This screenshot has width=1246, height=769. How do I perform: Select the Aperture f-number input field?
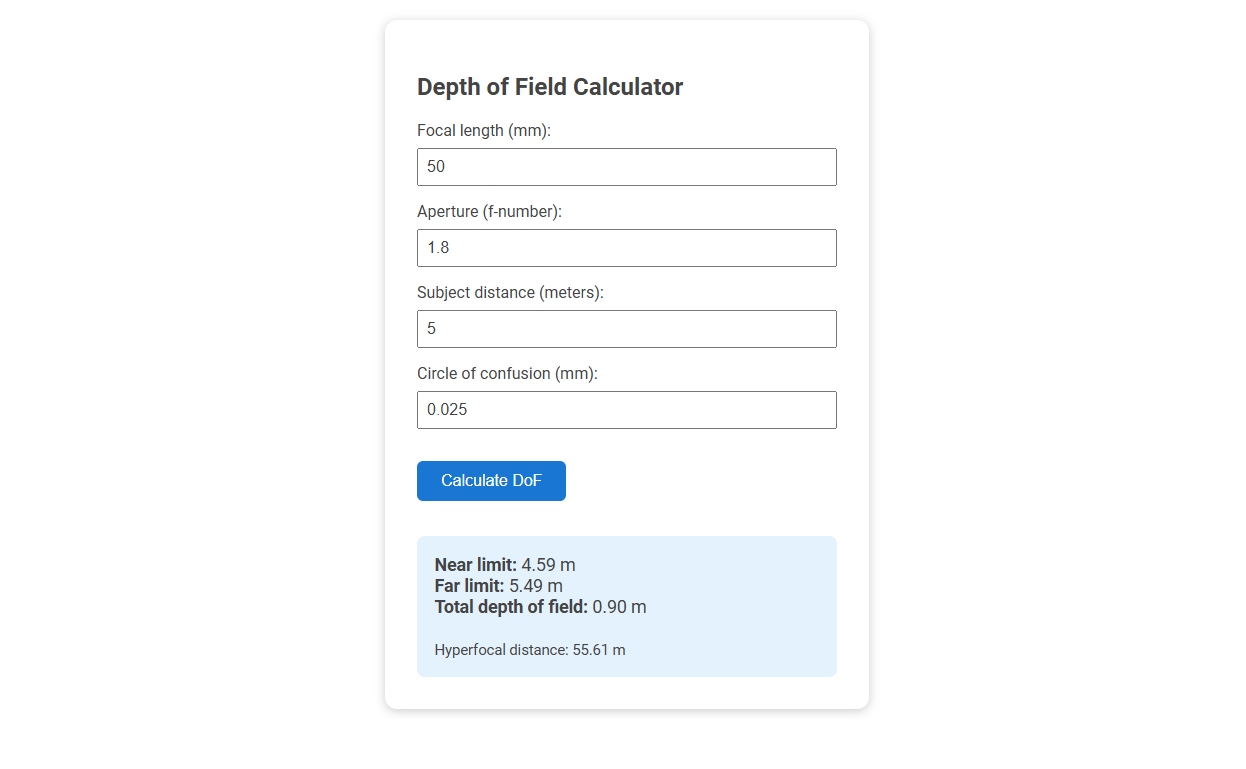click(x=626, y=247)
